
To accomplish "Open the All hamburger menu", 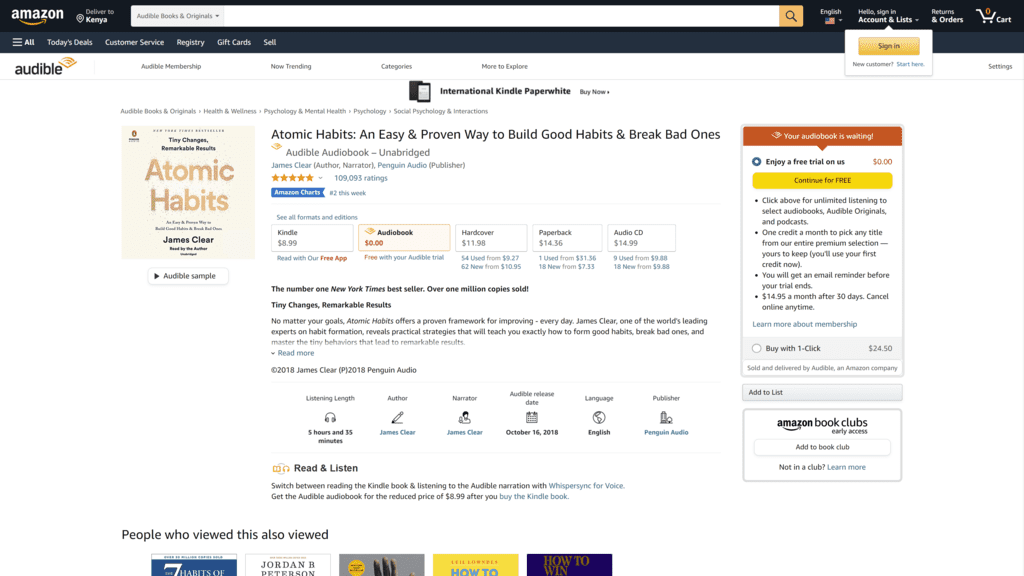I will click(x=24, y=42).
